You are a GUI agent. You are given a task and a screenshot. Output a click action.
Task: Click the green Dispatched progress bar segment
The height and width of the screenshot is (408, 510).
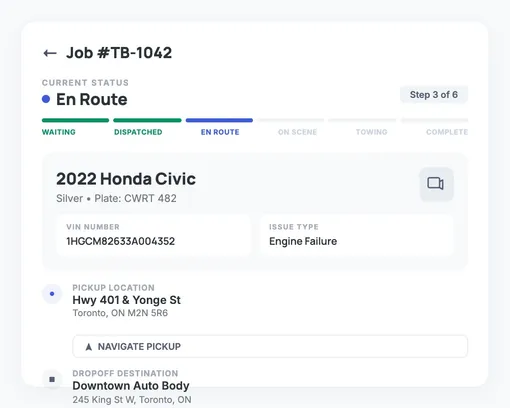click(147, 120)
